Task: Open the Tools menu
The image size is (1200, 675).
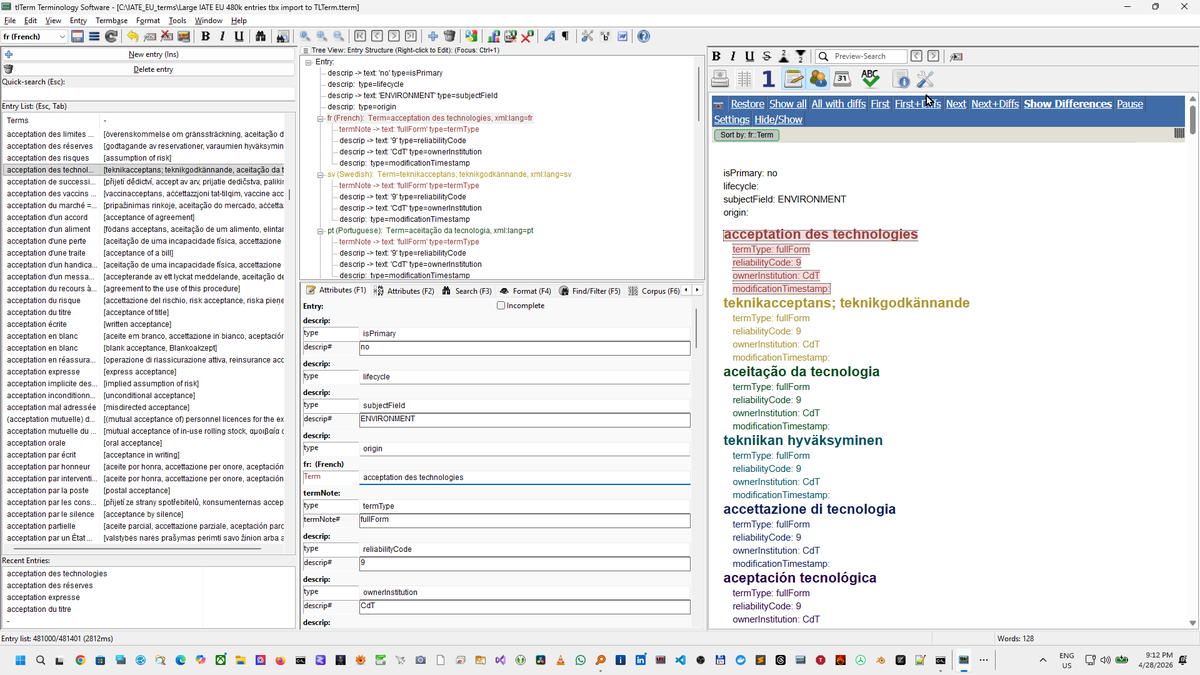Action: (x=178, y=20)
